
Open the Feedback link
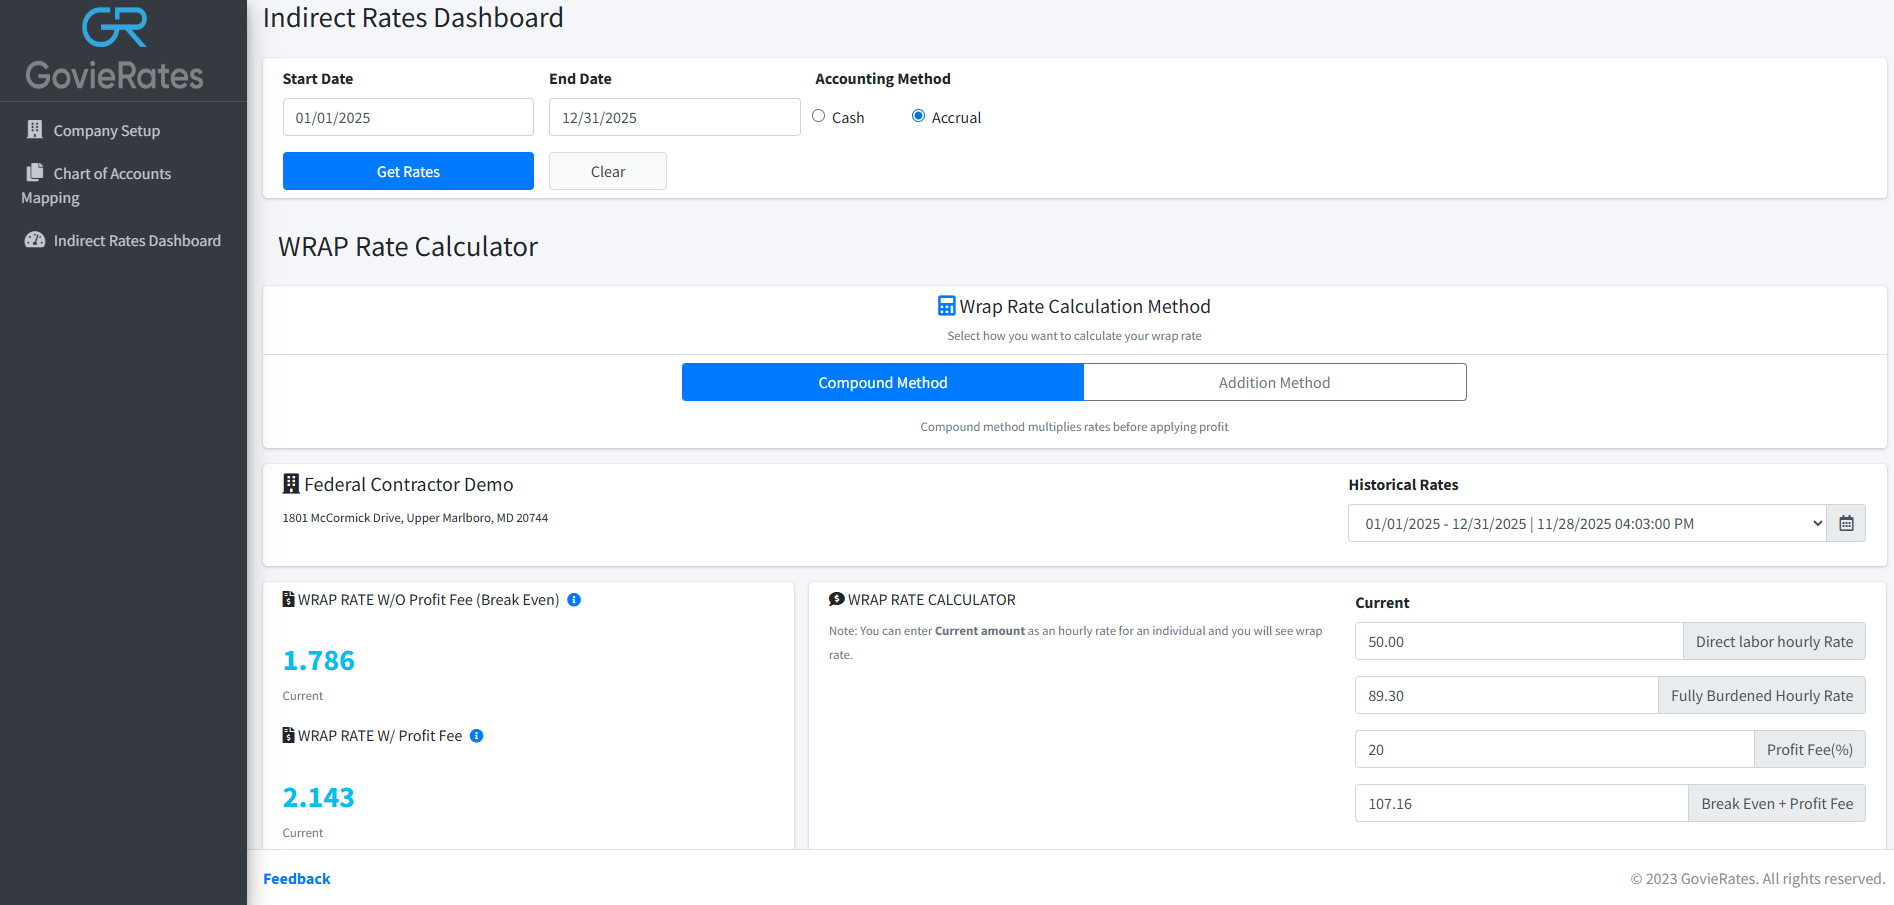(296, 878)
